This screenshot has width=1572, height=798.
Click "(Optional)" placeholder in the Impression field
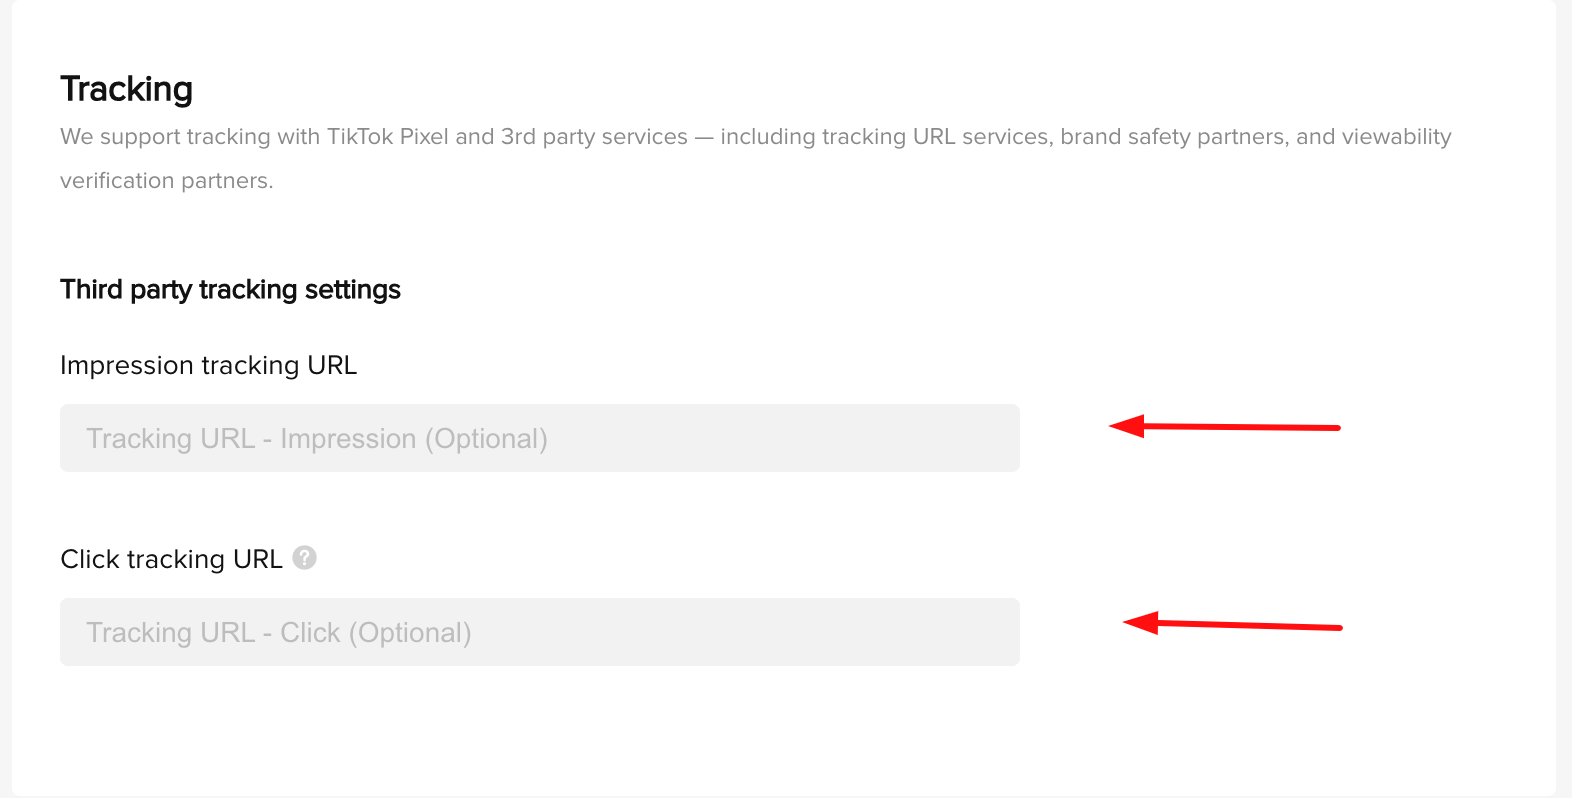point(486,439)
